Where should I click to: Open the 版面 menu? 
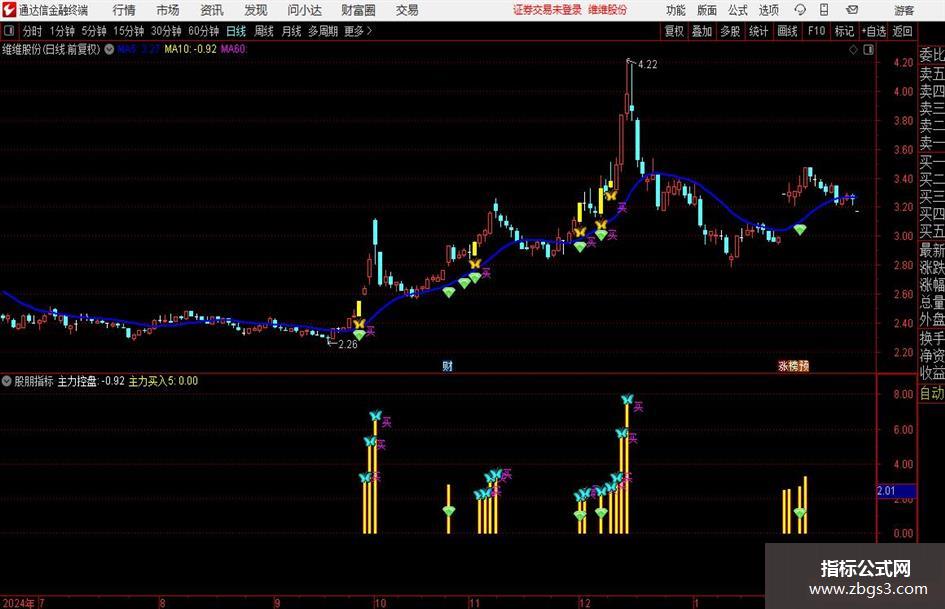point(707,10)
